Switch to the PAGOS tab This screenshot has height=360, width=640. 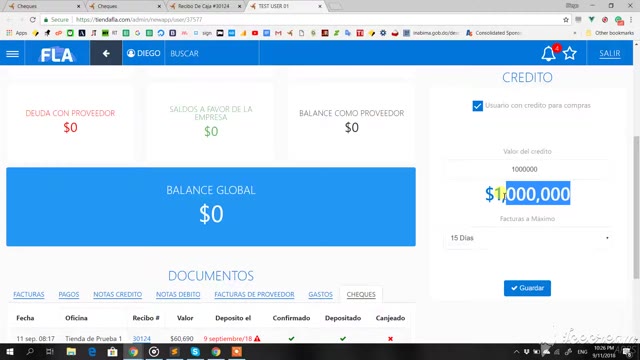[x=69, y=294]
